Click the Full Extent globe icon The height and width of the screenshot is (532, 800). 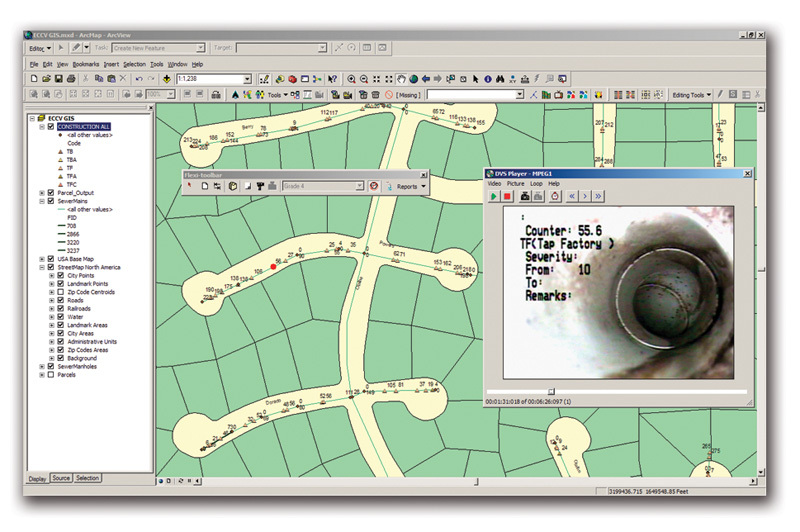point(414,78)
